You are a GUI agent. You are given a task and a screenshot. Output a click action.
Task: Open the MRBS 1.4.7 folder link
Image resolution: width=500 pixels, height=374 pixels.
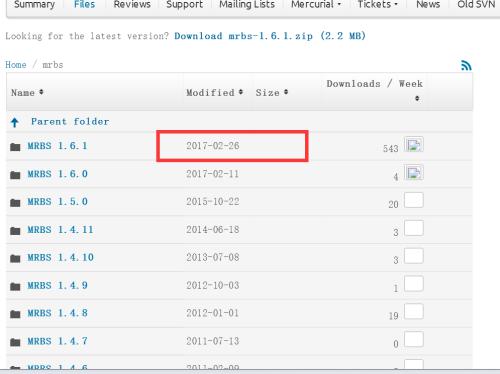click(x=57, y=341)
